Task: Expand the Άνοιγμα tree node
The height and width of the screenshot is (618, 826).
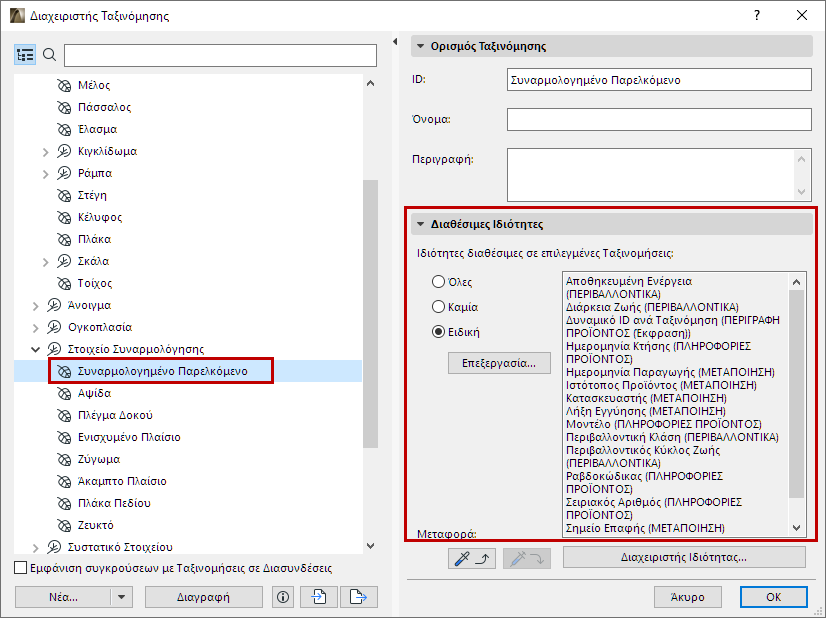Action: (36, 306)
